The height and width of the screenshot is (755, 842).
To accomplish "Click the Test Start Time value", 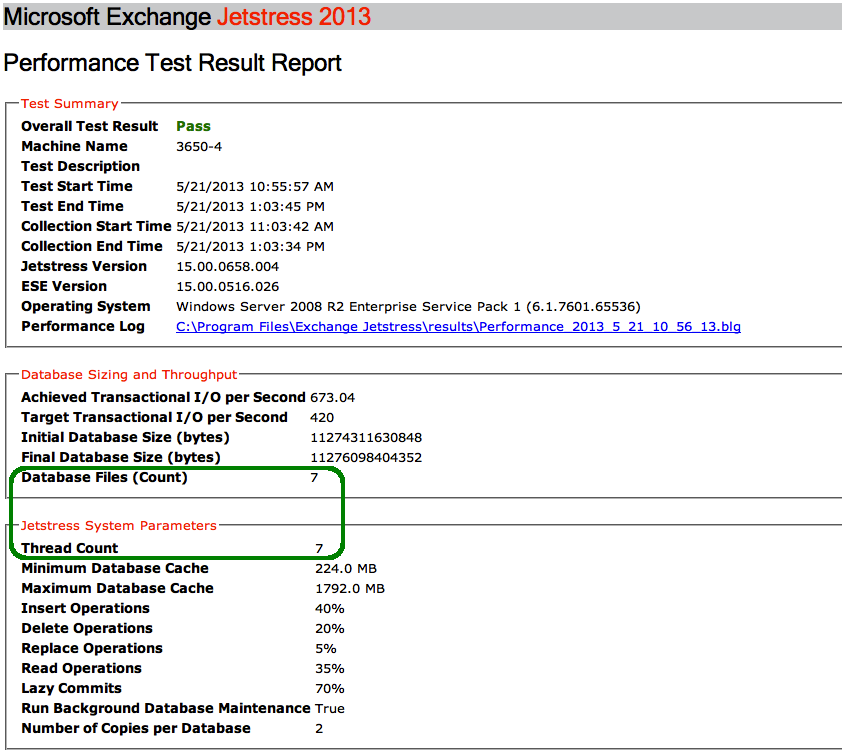I will coord(255,187).
